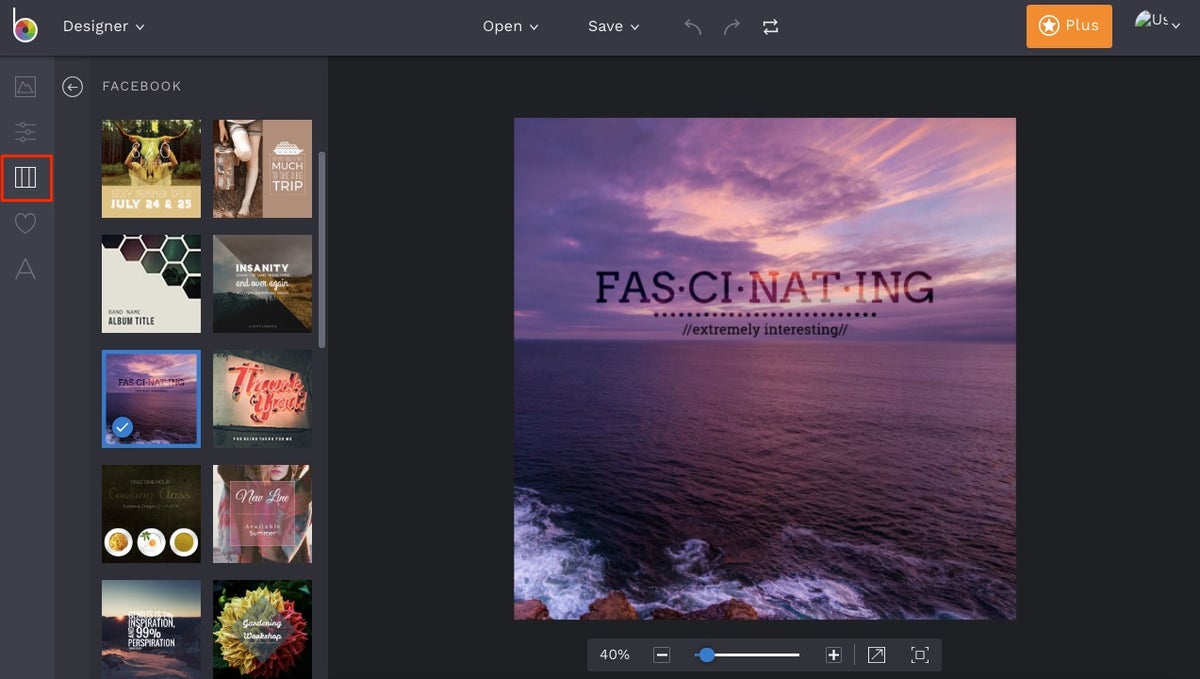Select the New Line Available Summer template
This screenshot has width=1200, height=679.
263,514
